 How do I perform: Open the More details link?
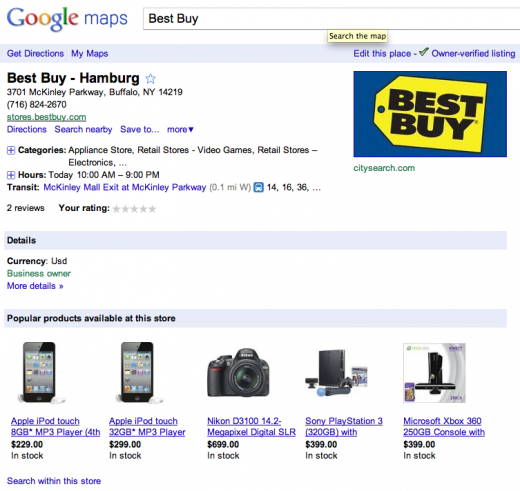tap(35, 286)
